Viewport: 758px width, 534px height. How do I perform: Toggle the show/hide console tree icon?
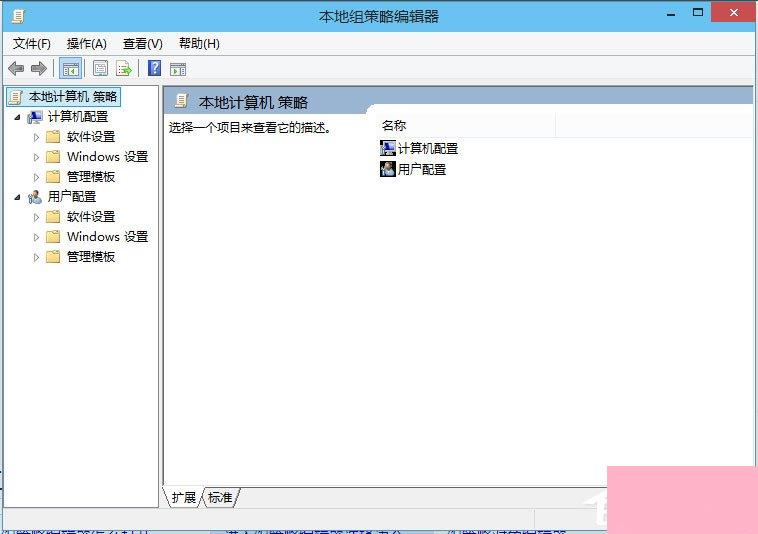[71, 69]
